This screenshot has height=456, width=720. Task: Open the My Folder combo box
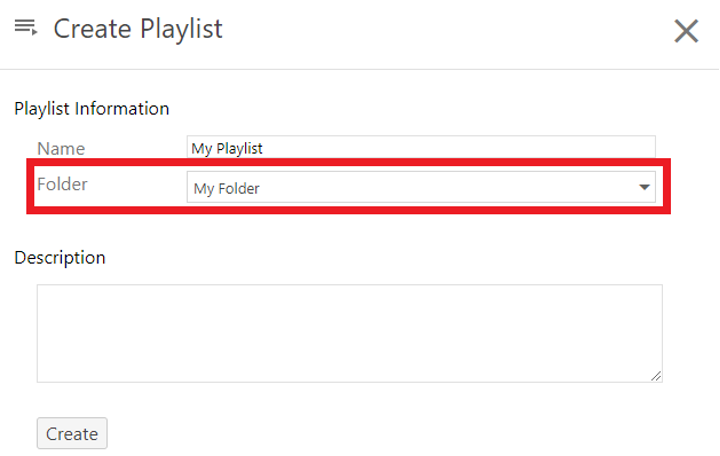coord(421,187)
